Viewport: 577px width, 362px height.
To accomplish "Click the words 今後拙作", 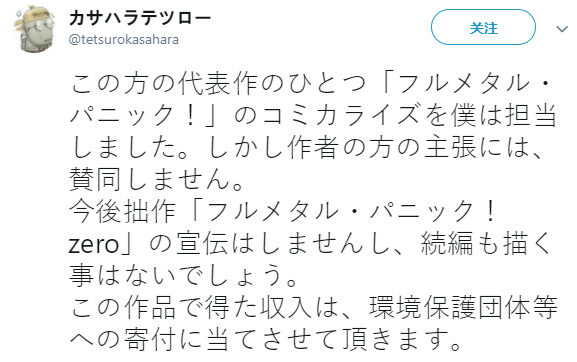I will pyautogui.click(x=122, y=211).
